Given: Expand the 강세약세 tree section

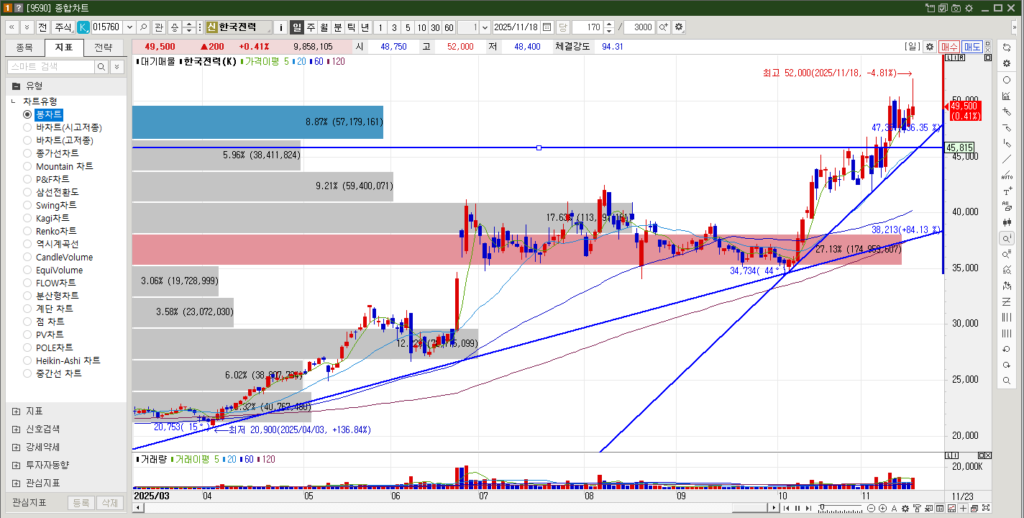Looking at the screenshot, I should (x=15, y=447).
